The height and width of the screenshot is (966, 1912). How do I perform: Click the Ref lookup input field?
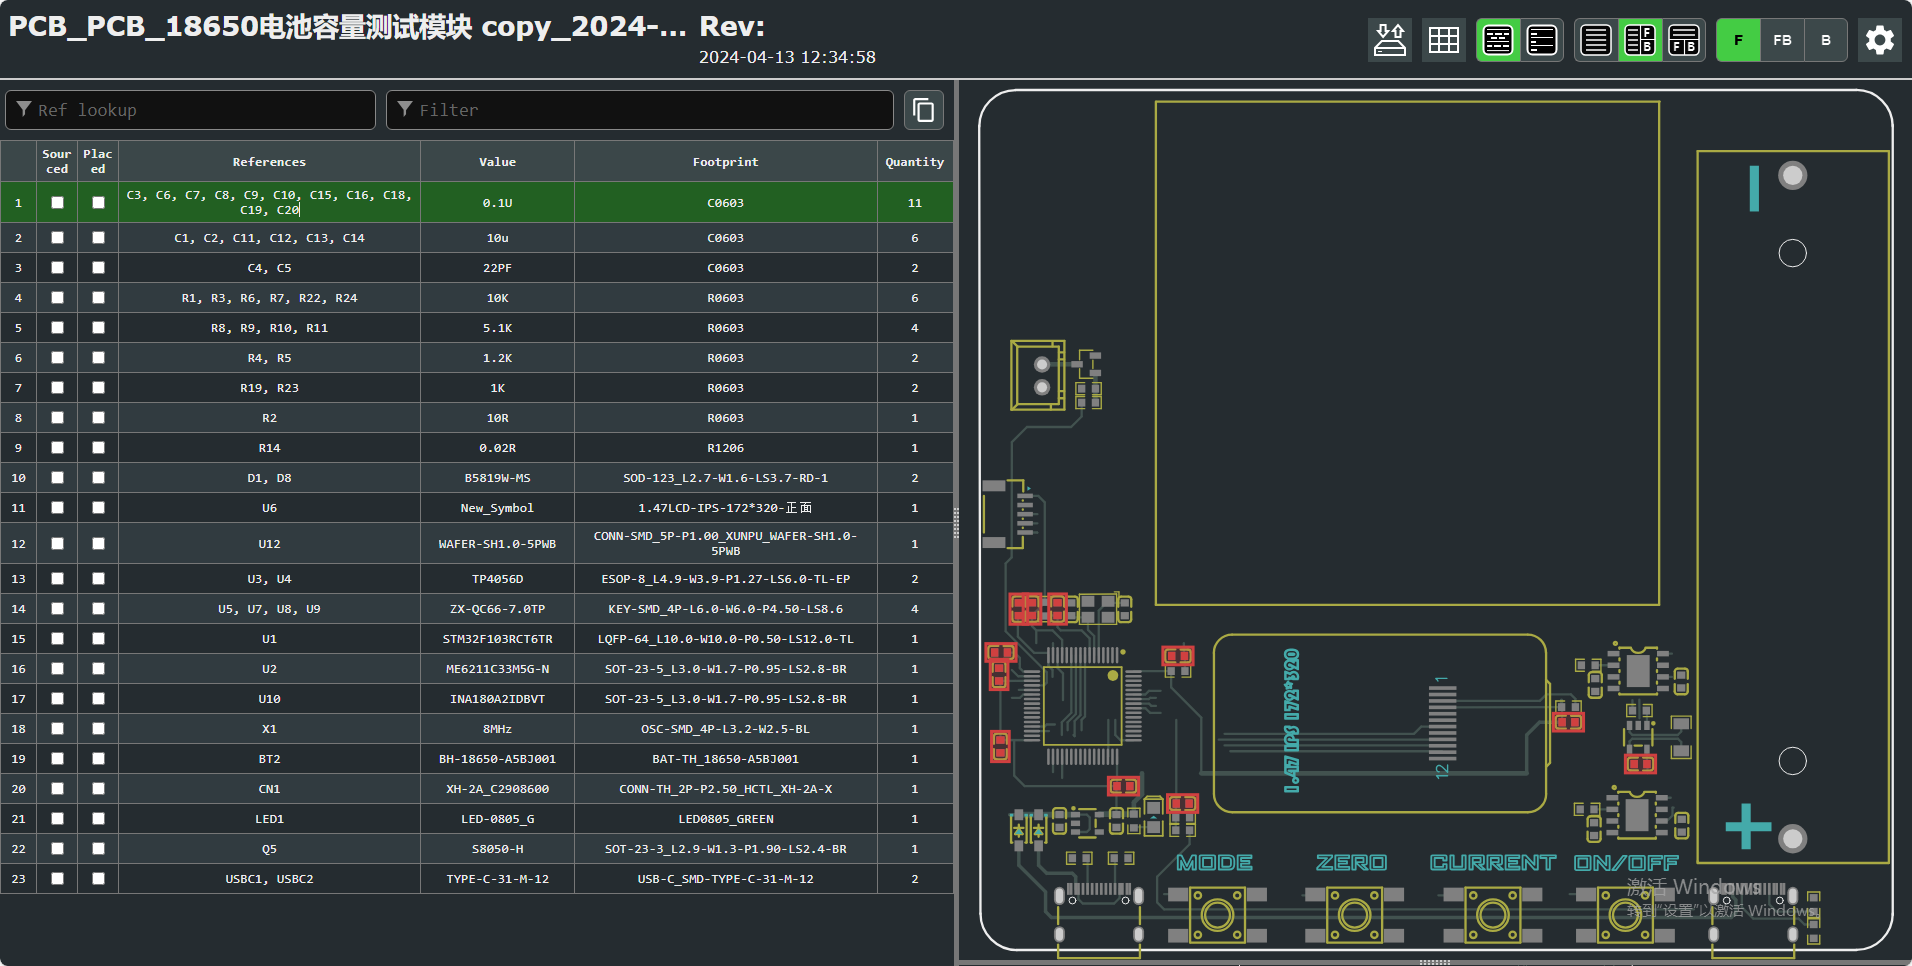tap(190, 110)
